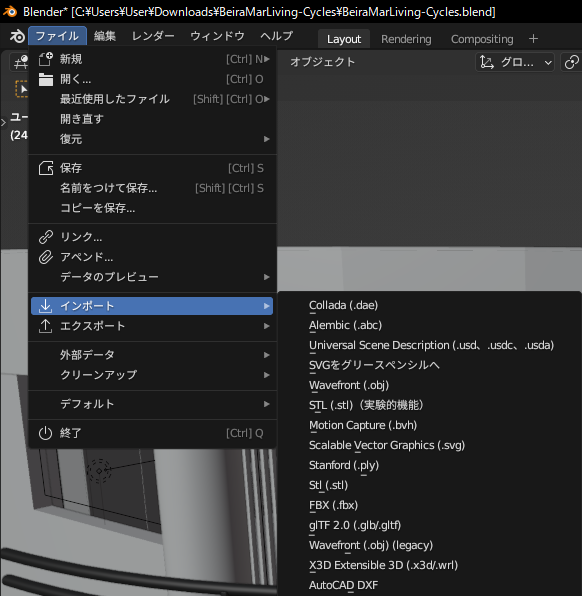
Task: Import Scalable Vector Graphics (.svg)
Action: pos(430,445)
